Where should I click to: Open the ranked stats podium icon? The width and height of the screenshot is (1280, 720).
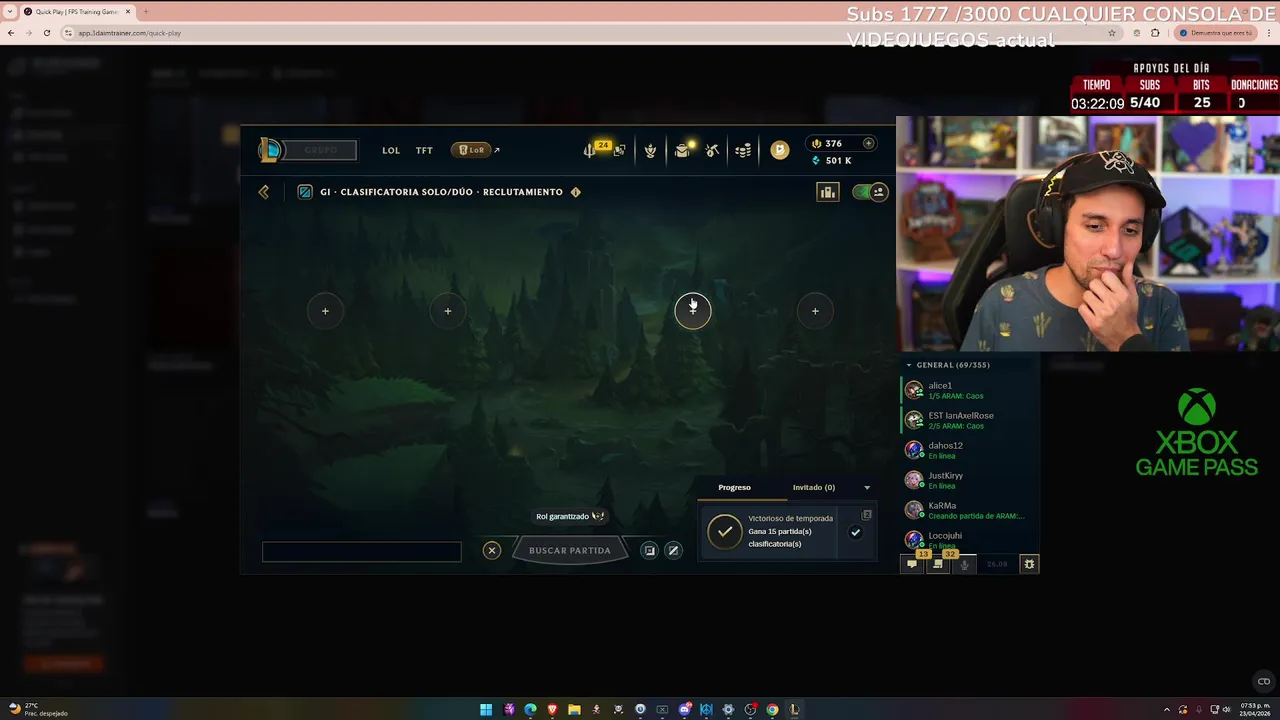point(828,192)
